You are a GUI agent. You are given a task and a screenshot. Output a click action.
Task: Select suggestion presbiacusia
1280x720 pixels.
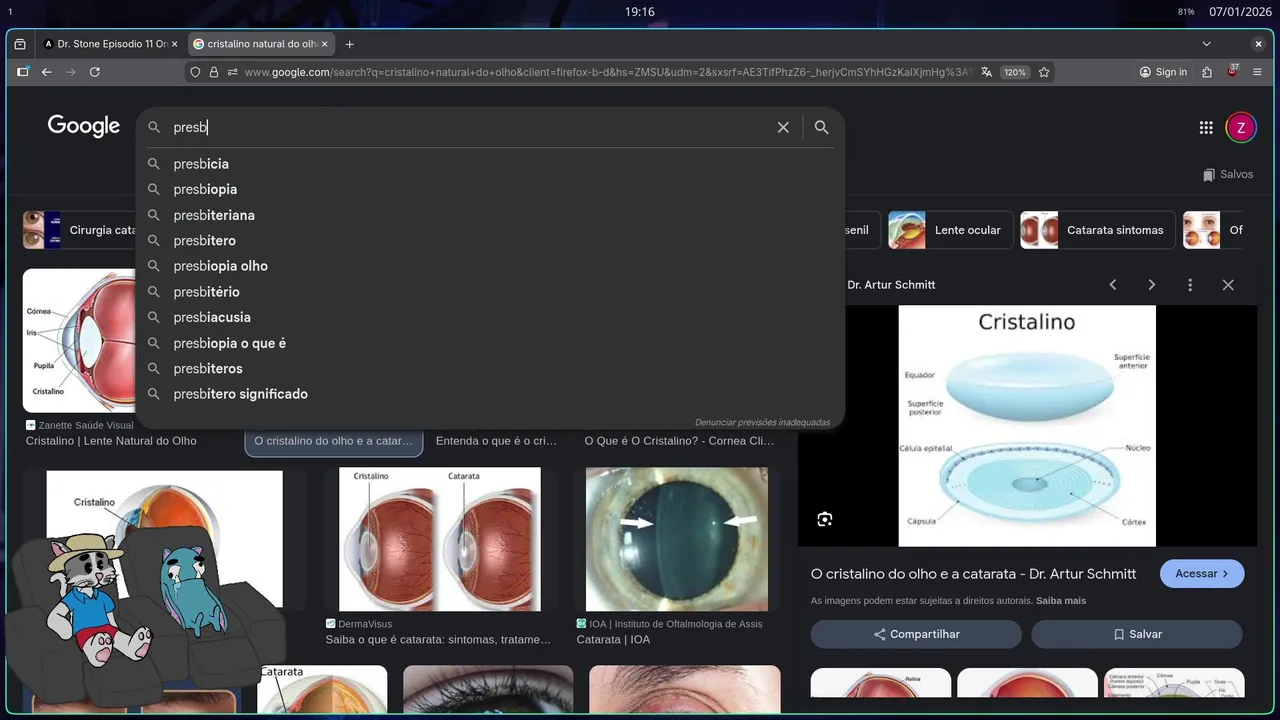pos(490,317)
